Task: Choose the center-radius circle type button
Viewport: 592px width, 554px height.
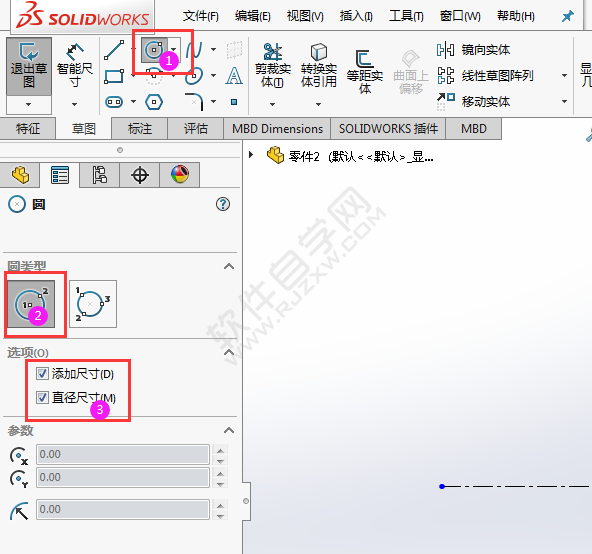Action: click(x=31, y=304)
